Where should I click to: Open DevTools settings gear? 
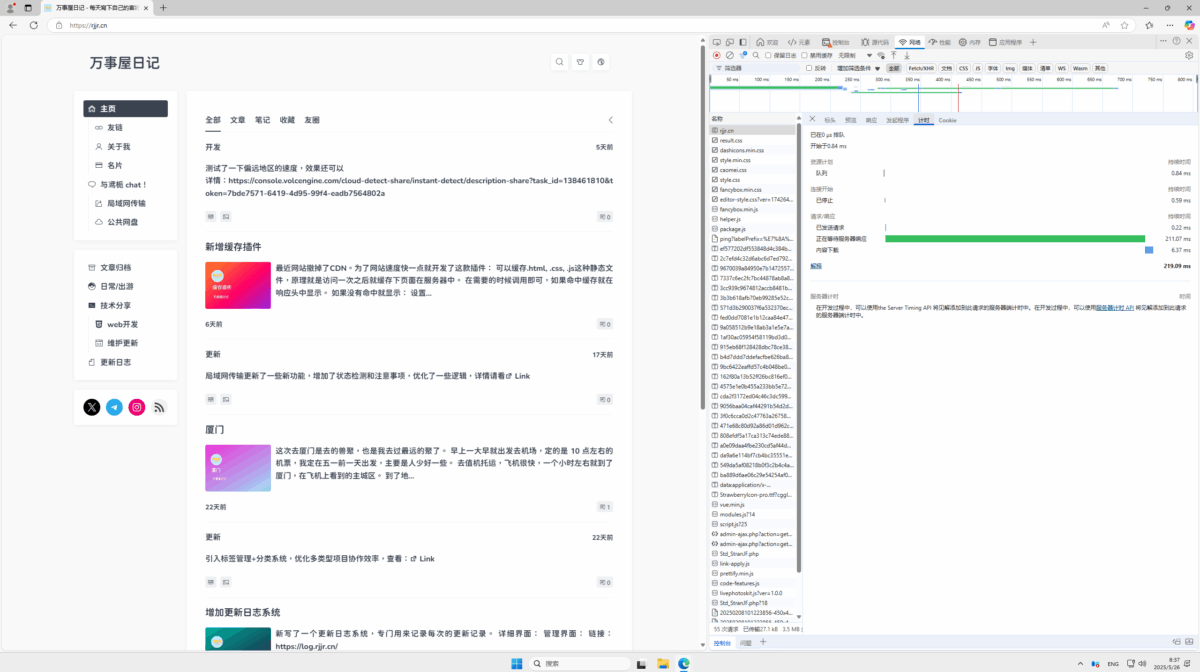[1189, 55]
